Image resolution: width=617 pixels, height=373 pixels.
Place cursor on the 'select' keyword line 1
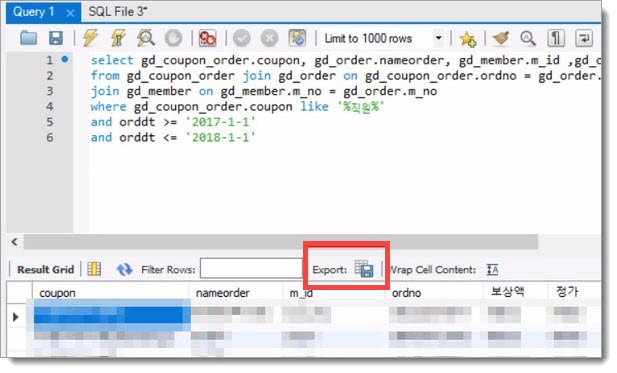point(112,60)
